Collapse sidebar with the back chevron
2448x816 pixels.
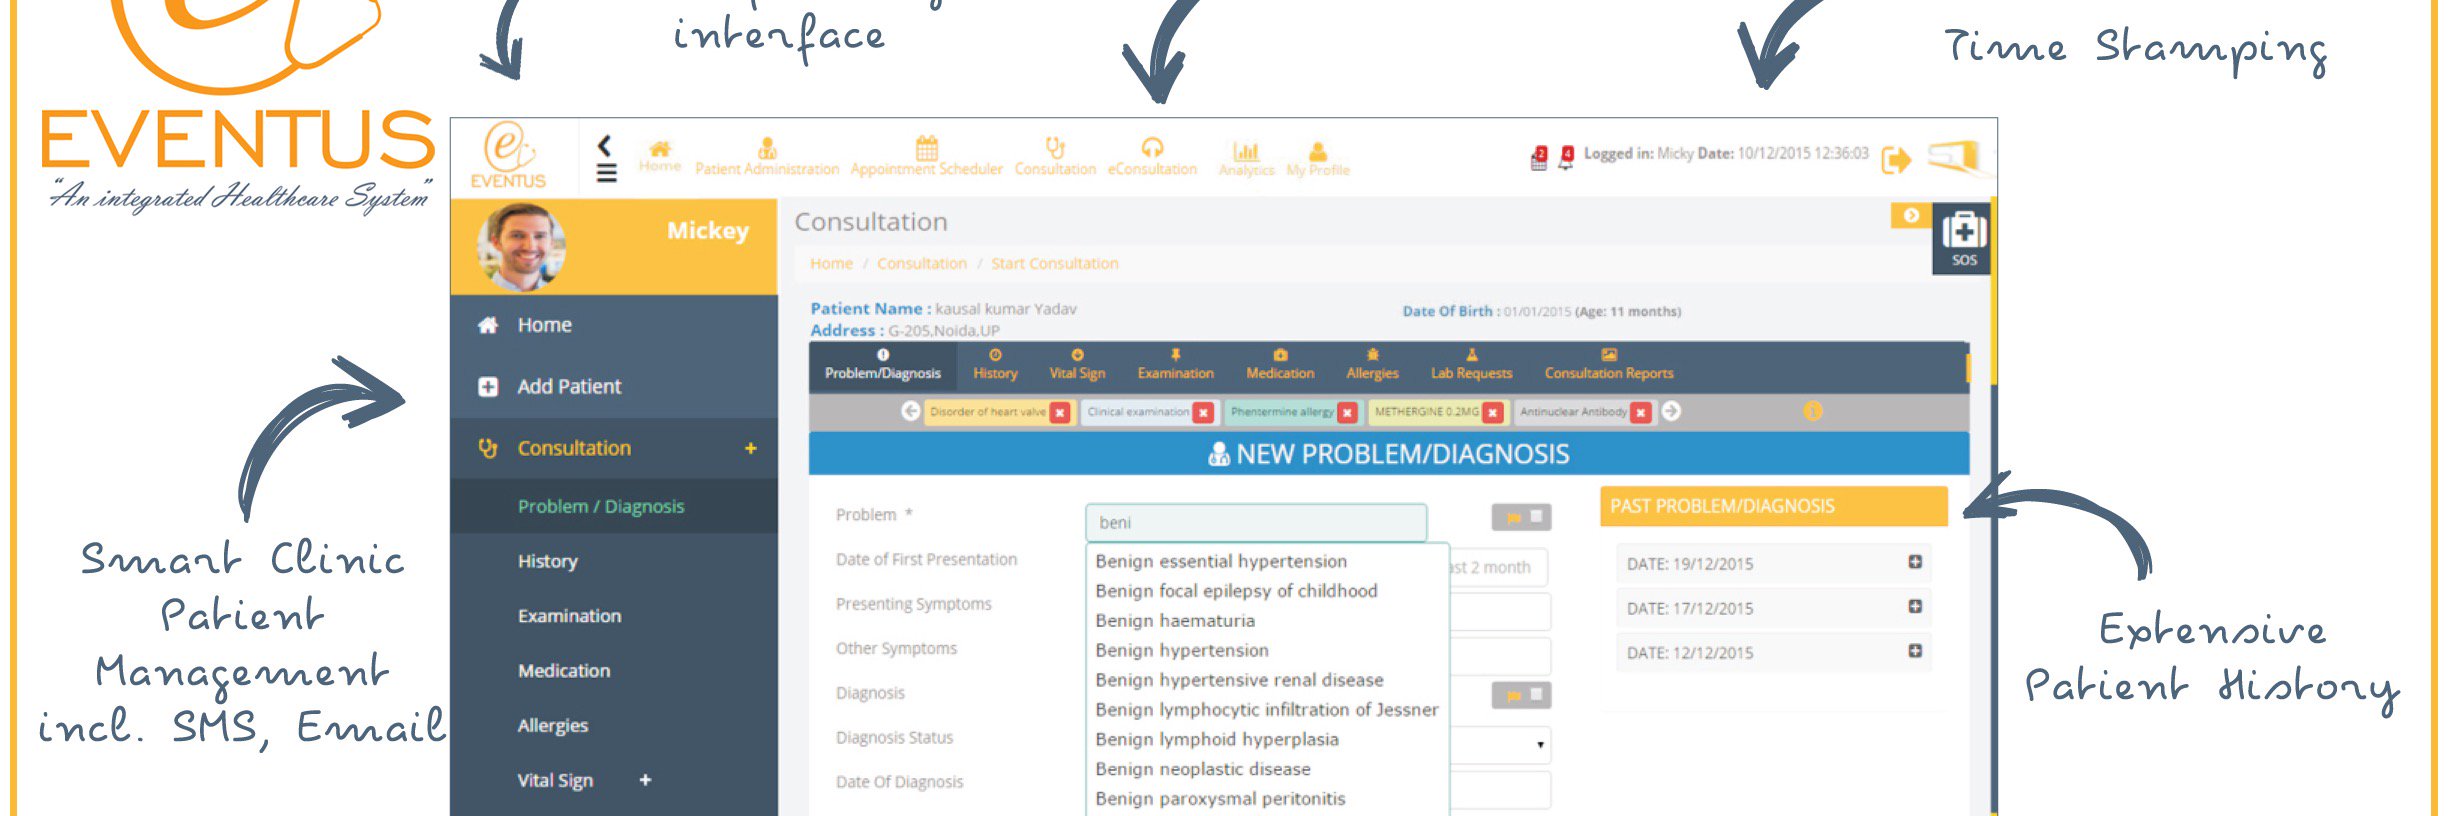(605, 145)
